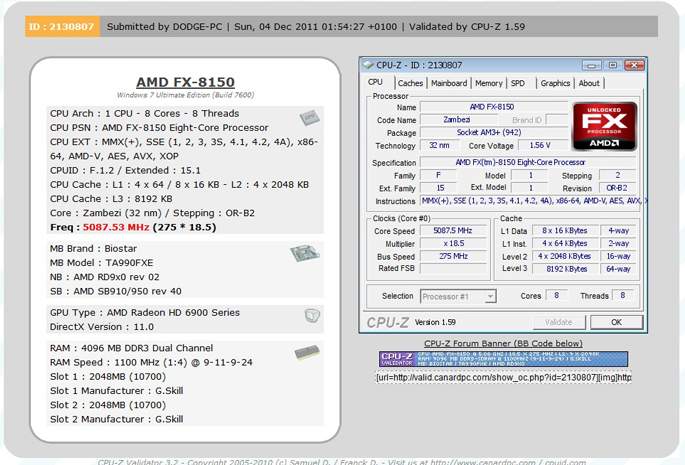
Task: Open the About tab
Action: tap(589, 83)
